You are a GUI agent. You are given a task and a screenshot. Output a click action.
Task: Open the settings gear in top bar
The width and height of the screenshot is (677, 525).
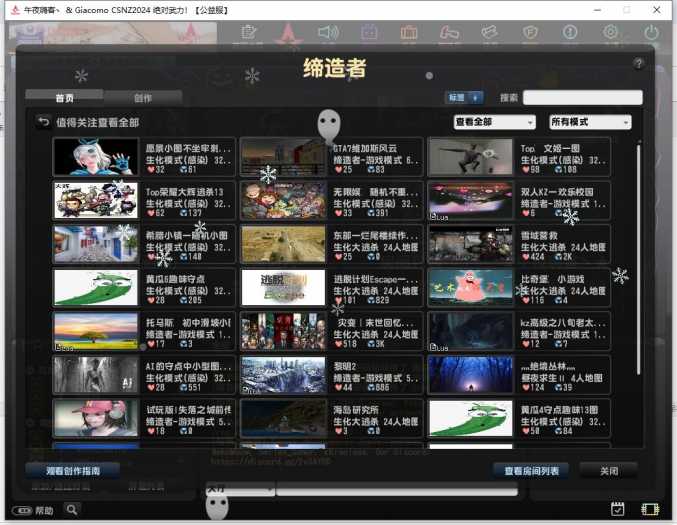[x=611, y=32]
